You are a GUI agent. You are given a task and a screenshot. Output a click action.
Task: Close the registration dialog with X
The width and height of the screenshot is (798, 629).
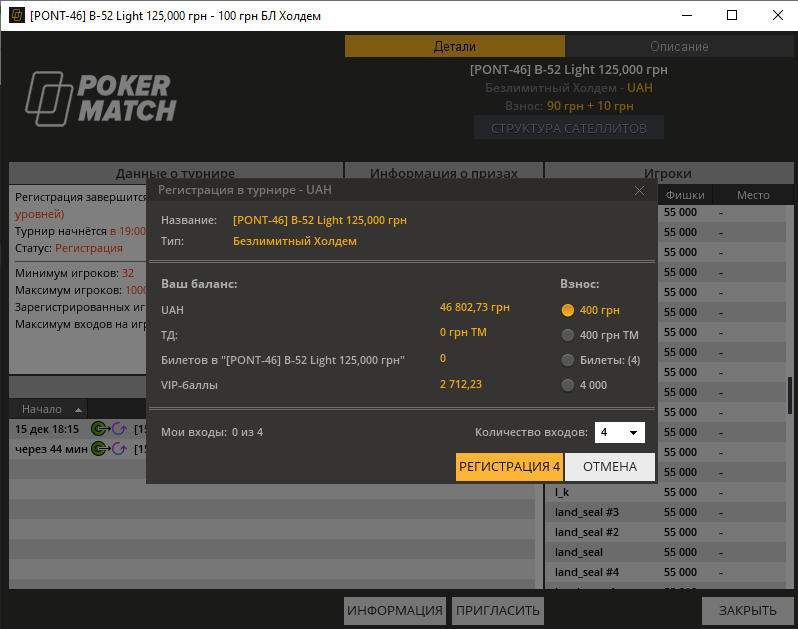[639, 190]
